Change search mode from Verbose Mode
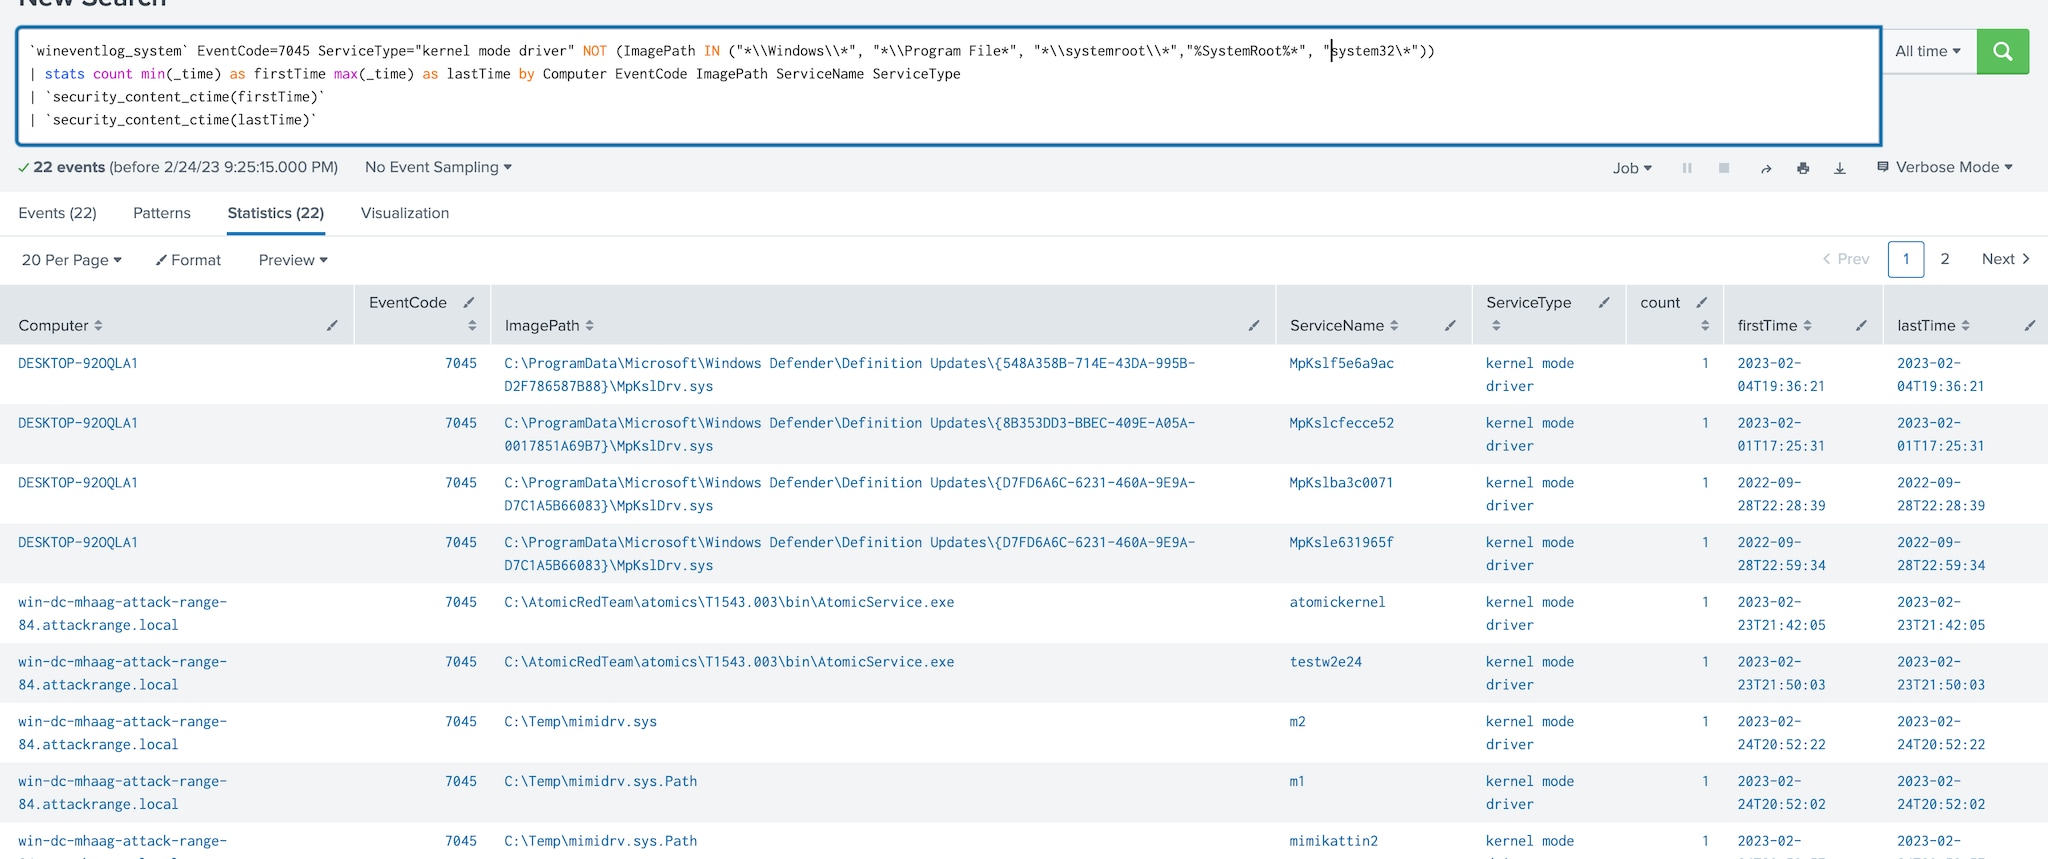This screenshot has width=2048, height=859. point(1945,167)
